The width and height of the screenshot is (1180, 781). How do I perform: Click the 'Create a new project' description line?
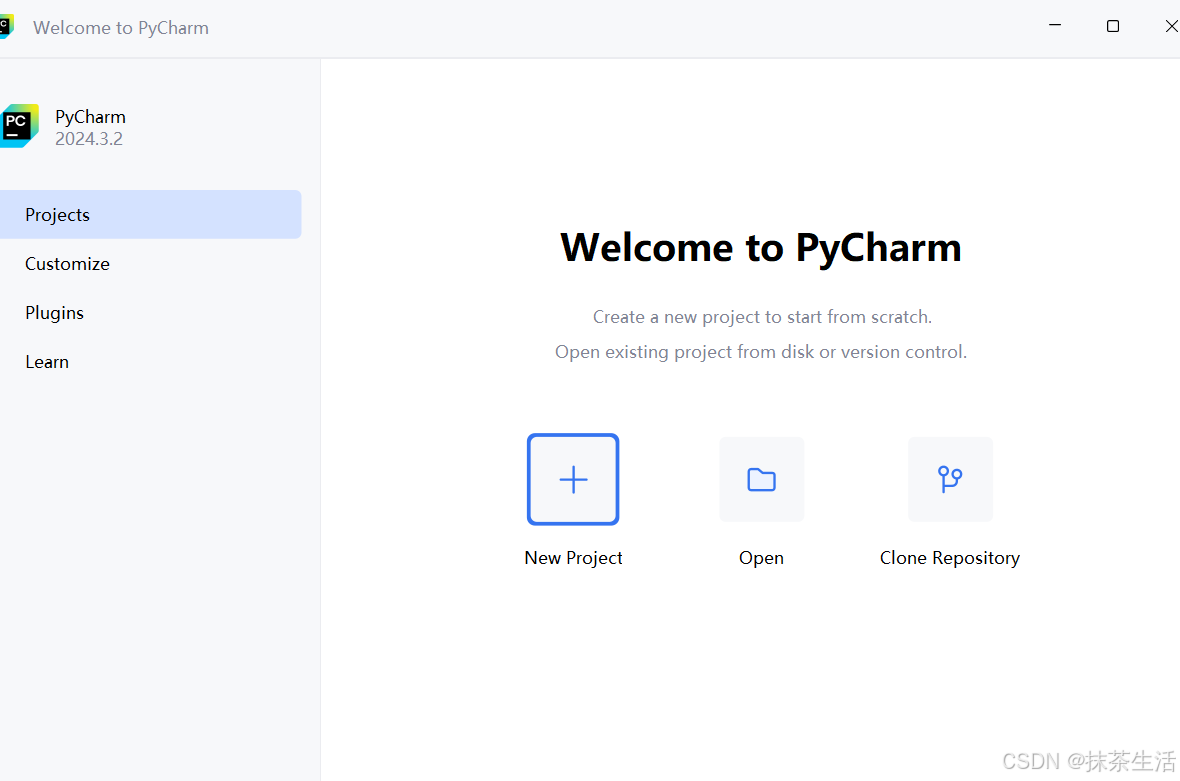(762, 318)
